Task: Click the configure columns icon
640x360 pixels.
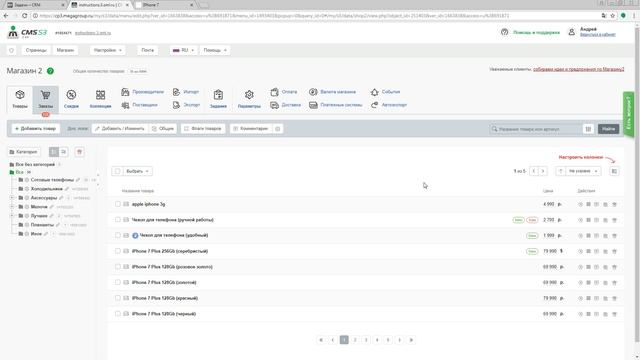Action: [614, 171]
